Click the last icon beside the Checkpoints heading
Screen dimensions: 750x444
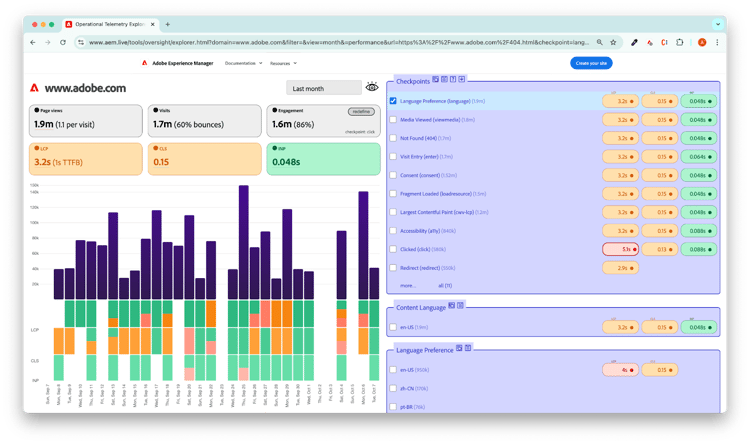click(462, 79)
